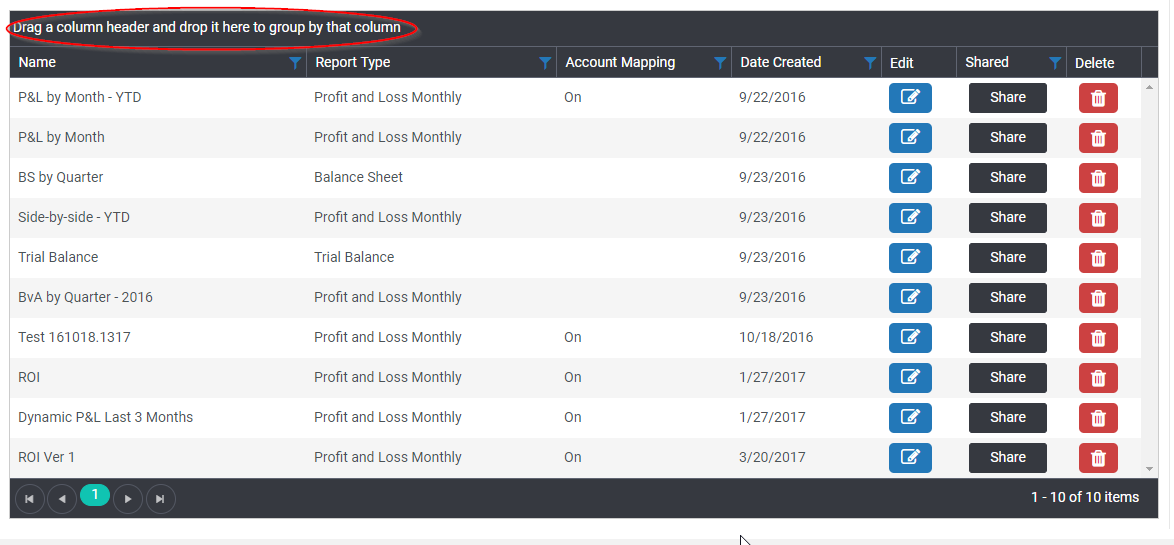
Task: Share the P&L by Month report
Action: [x=1007, y=137]
